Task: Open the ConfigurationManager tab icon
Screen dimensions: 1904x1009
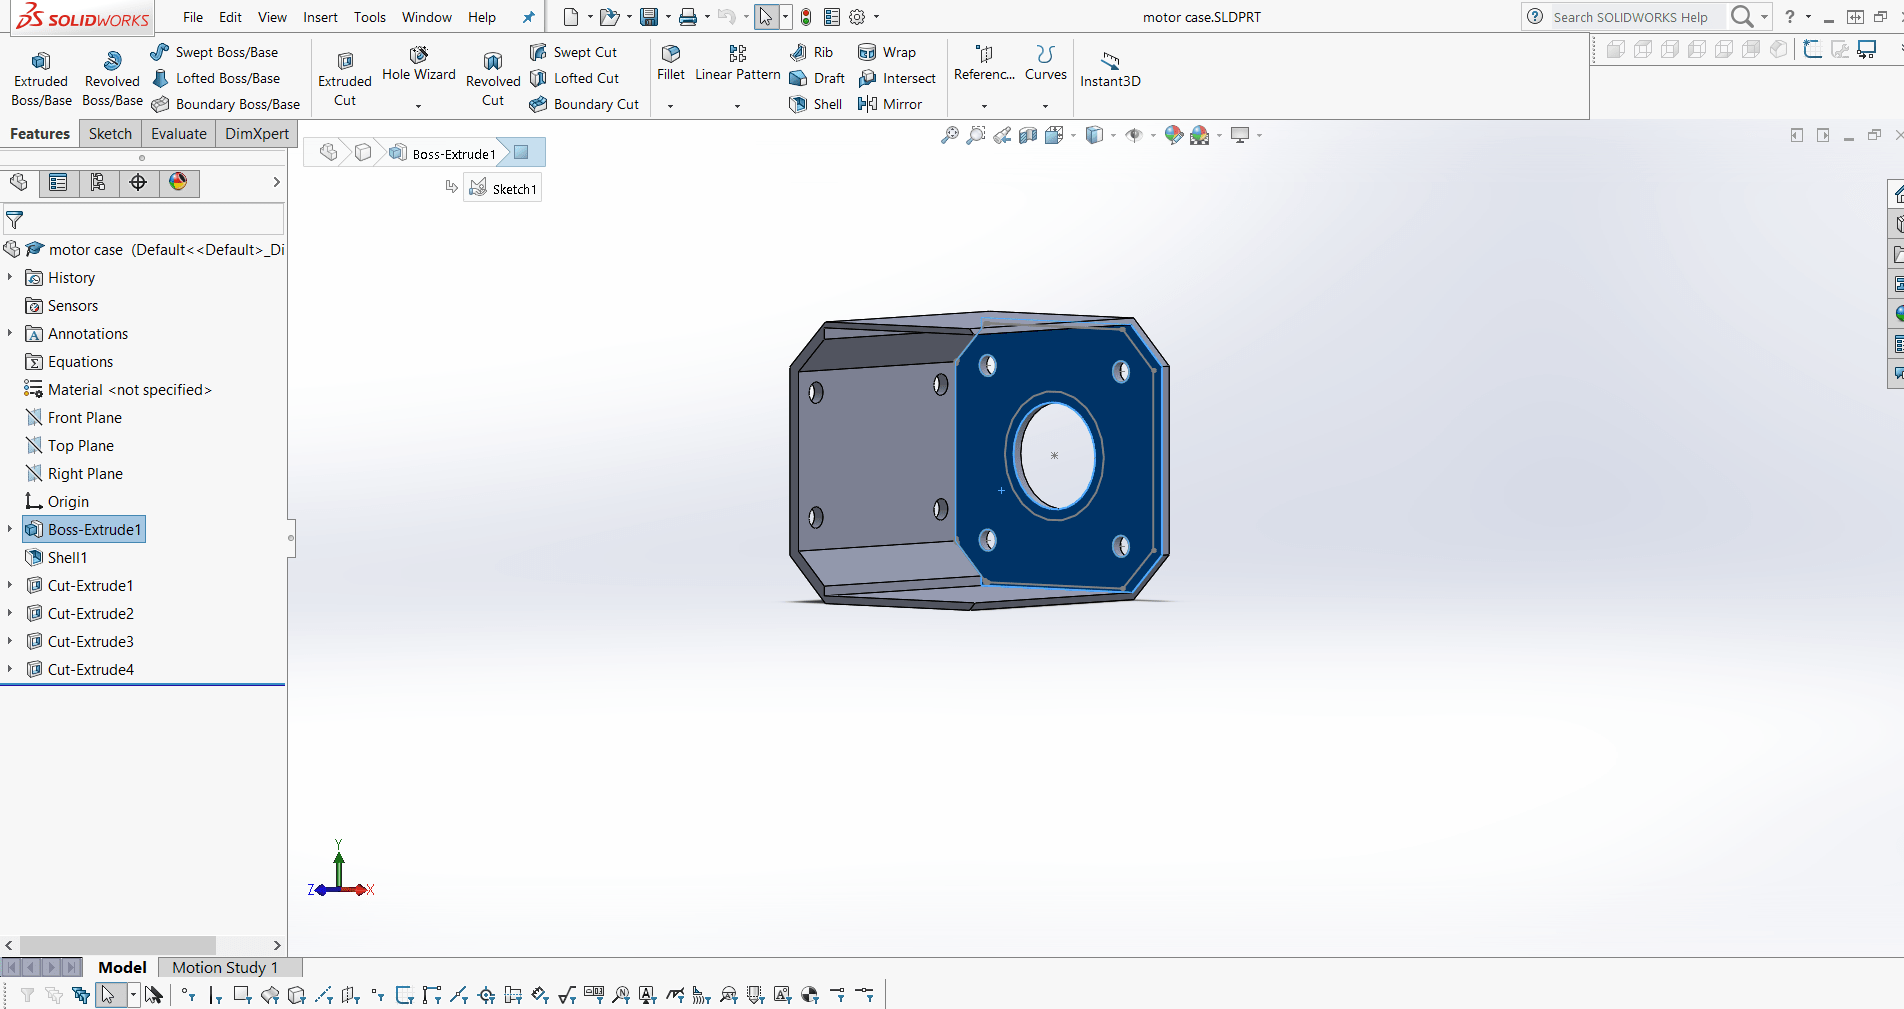Action: [x=98, y=182]
